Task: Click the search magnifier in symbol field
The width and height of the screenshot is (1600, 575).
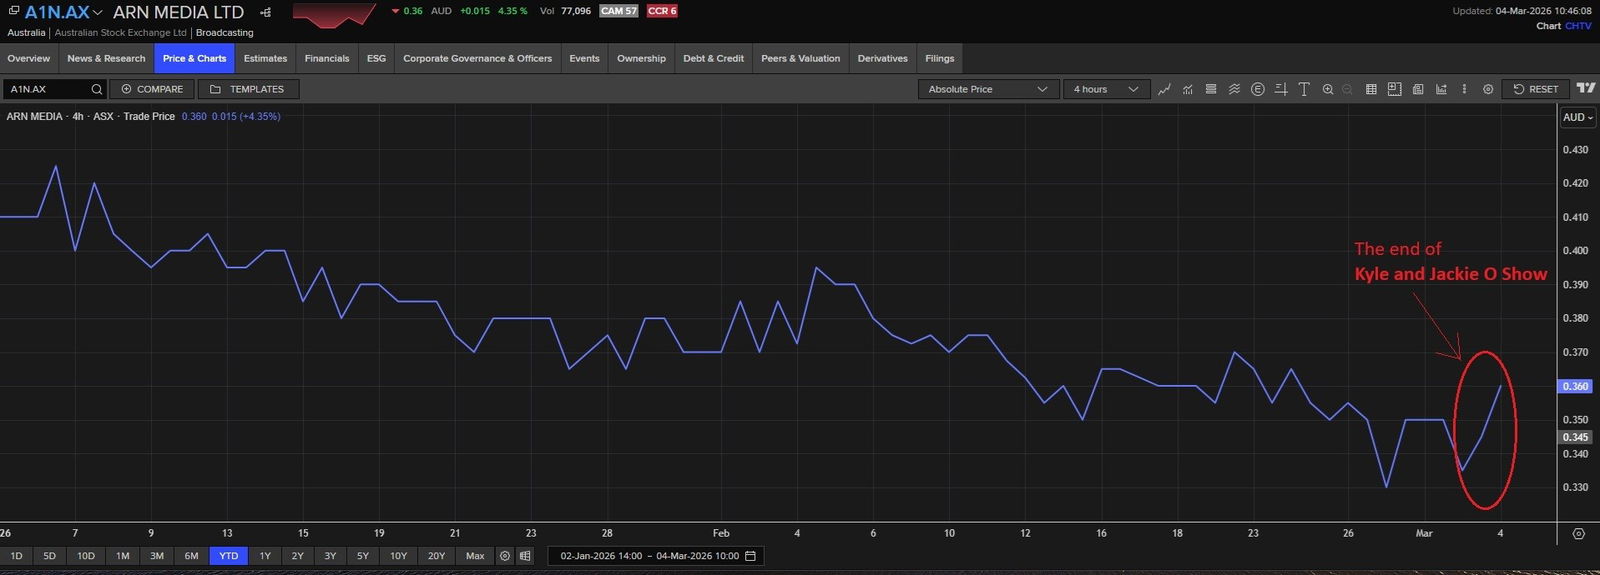Action: click(97, 89)
